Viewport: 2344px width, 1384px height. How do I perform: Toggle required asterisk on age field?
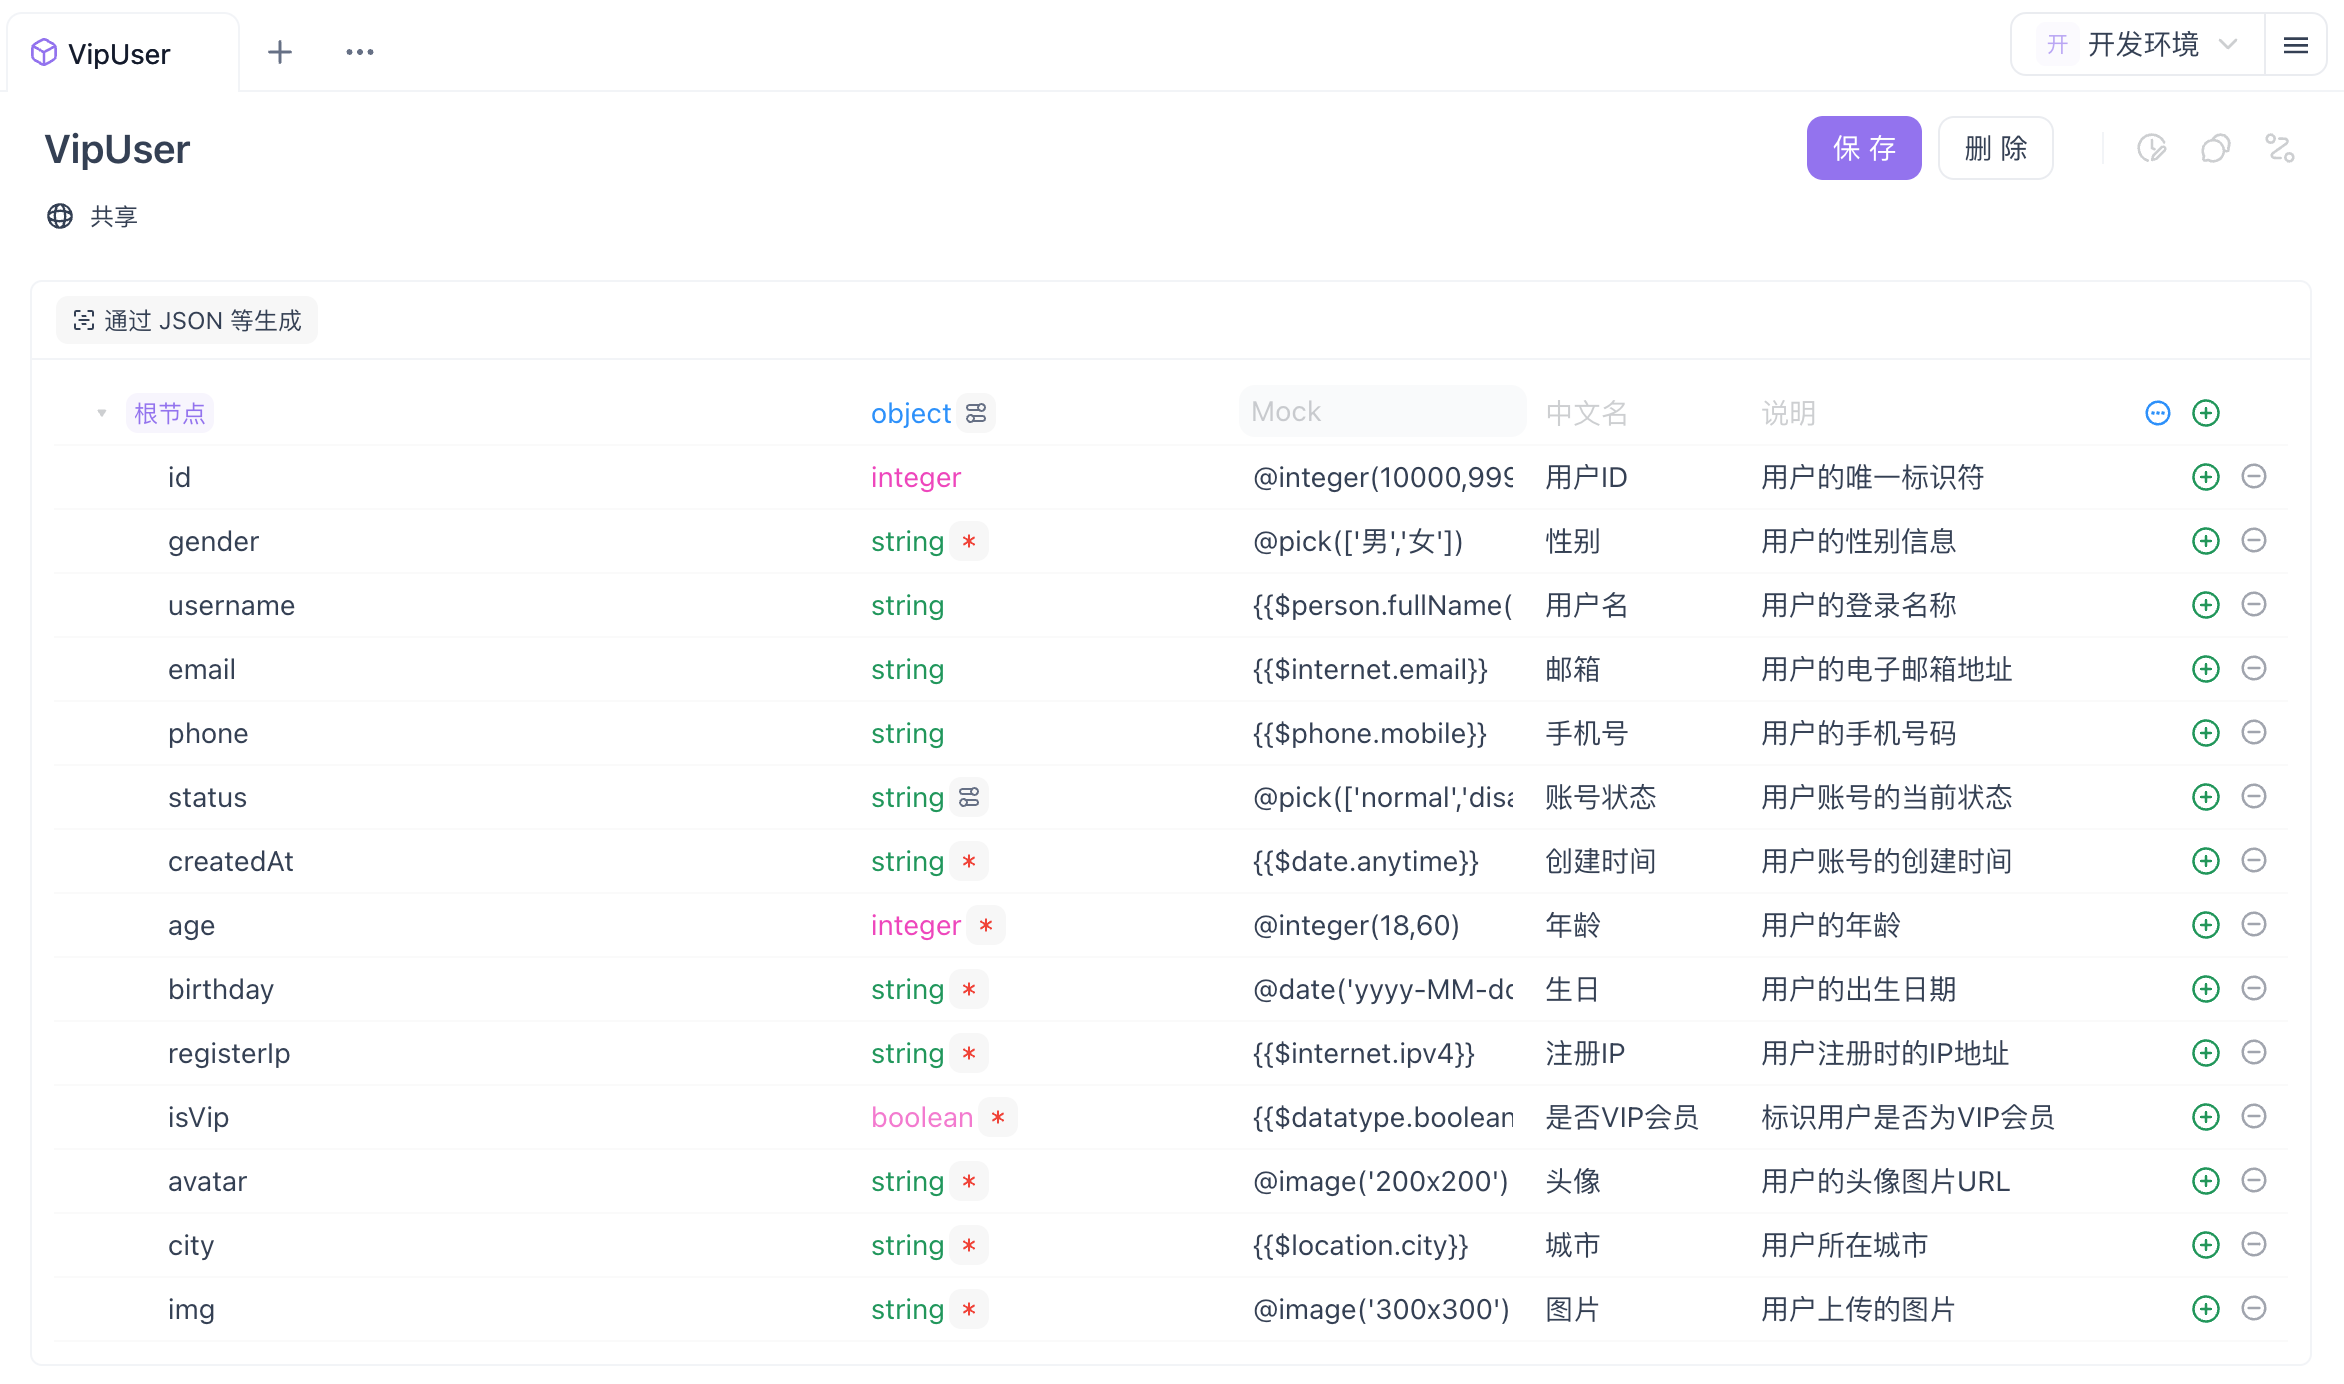(985, 925)
